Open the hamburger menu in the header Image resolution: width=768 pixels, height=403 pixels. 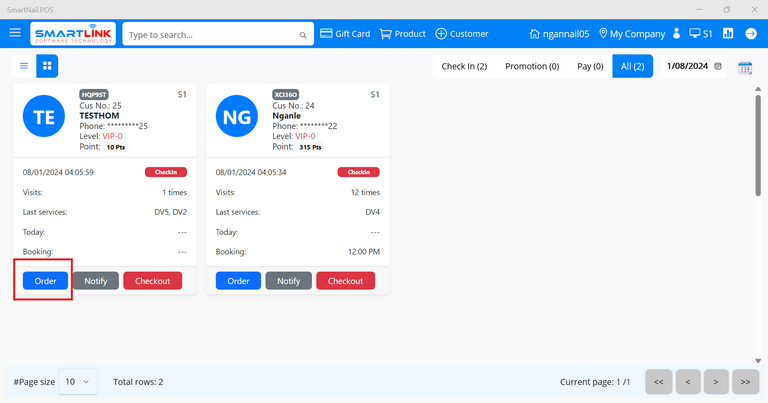point(15,33)
